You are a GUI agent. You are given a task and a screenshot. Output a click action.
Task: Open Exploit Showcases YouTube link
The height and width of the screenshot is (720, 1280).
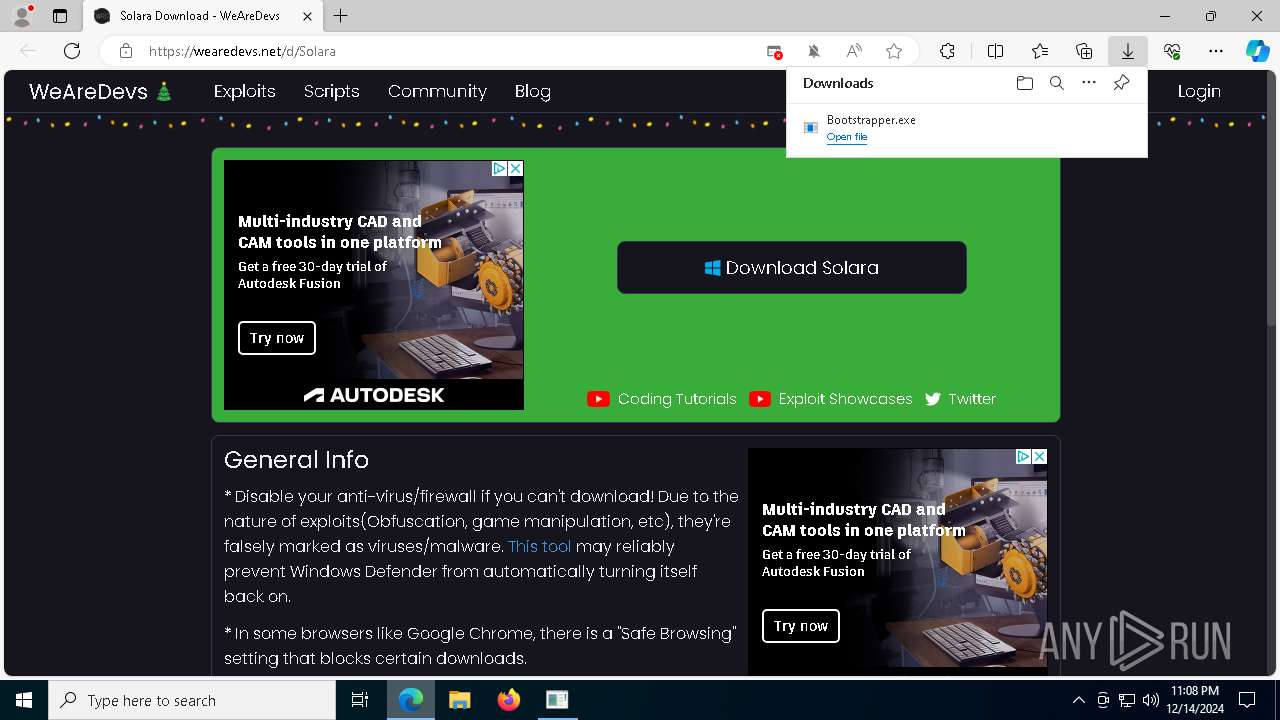pos(831,399)
